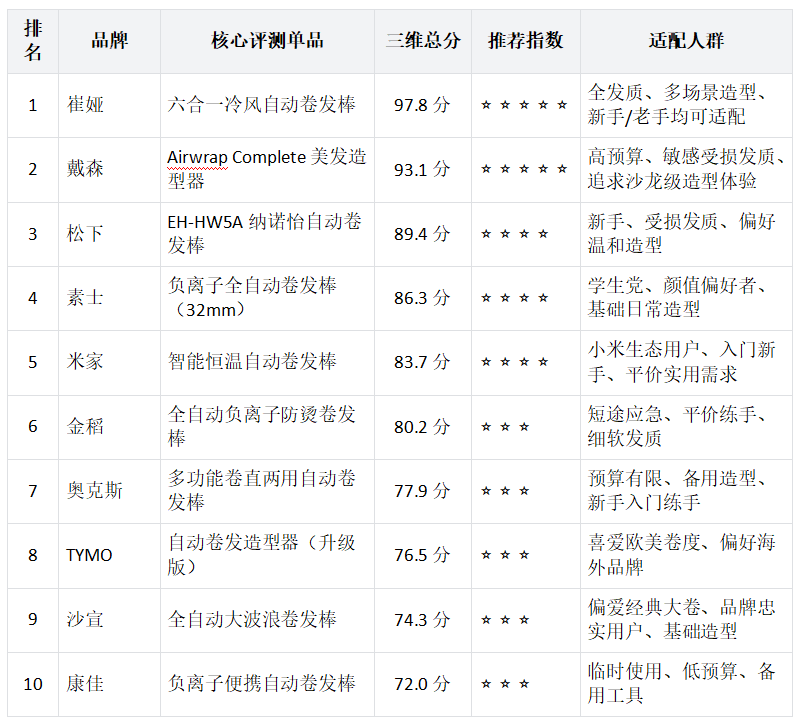Click product EH-HW5A 纳诺怡自动卷发棒
Image resolution: width=801 pixels, height=724 pixels.
pyautogui.click(x=267, y=235)
